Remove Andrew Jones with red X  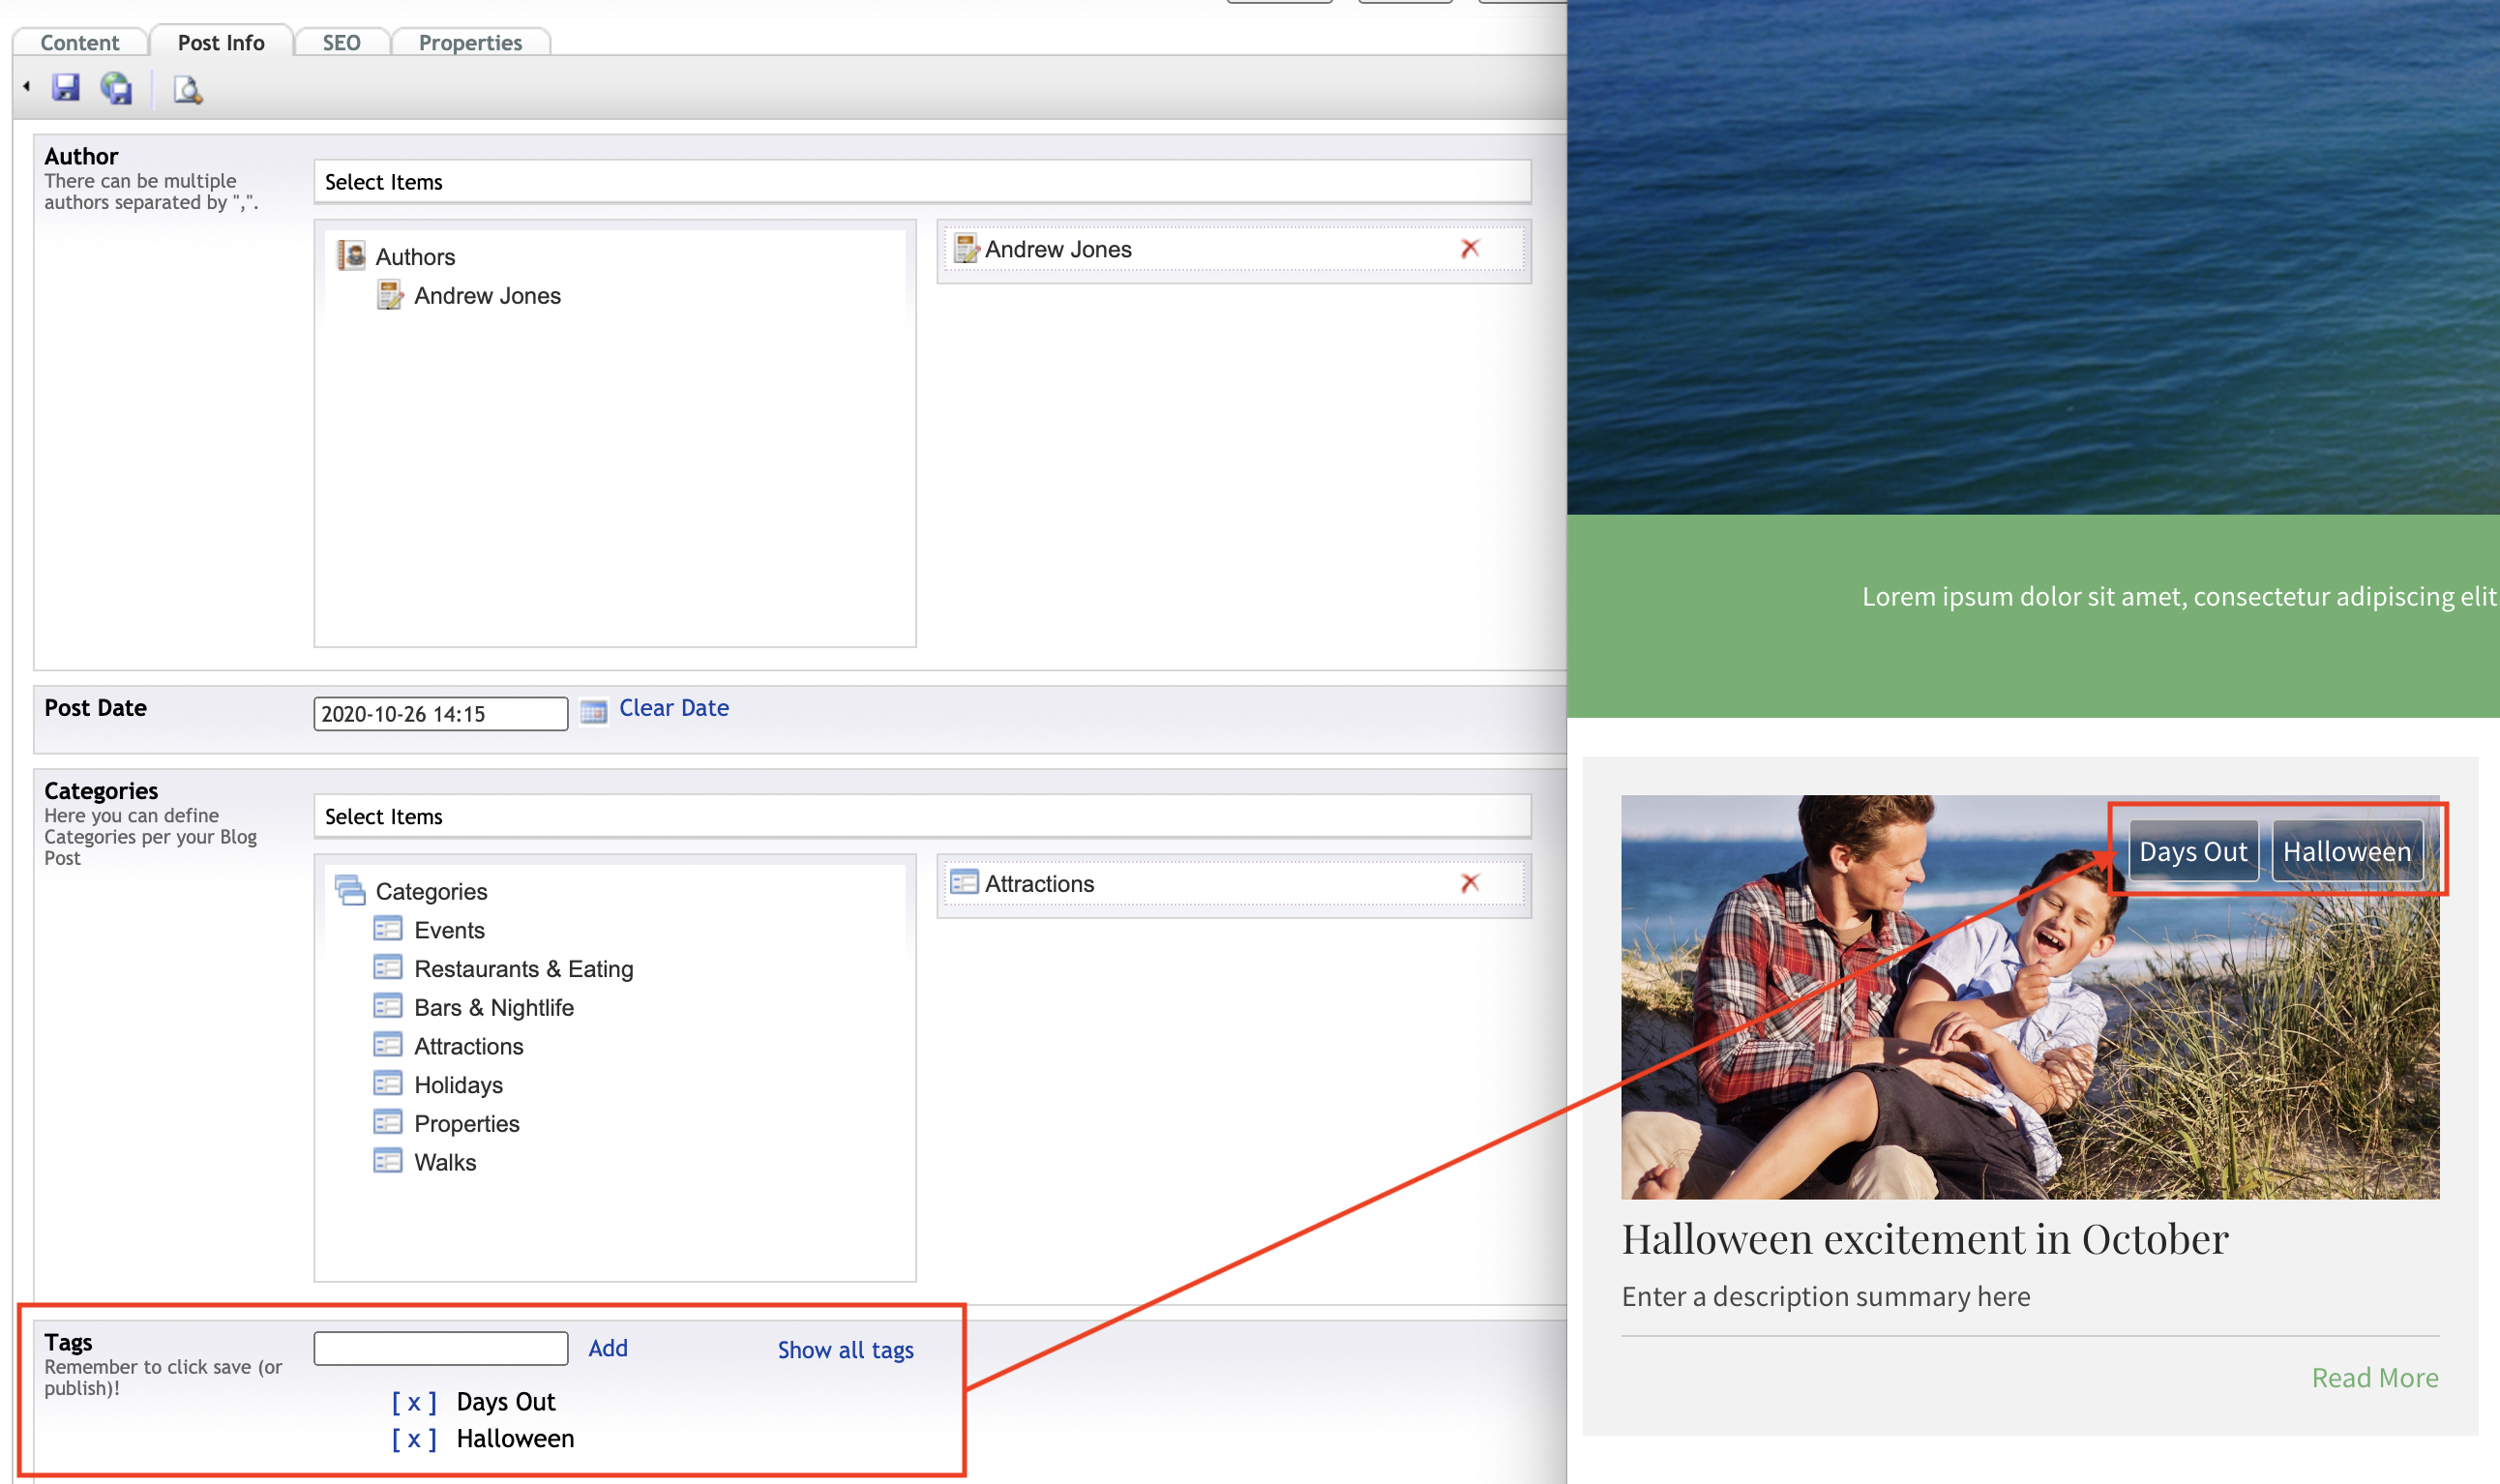(1469, 249)
